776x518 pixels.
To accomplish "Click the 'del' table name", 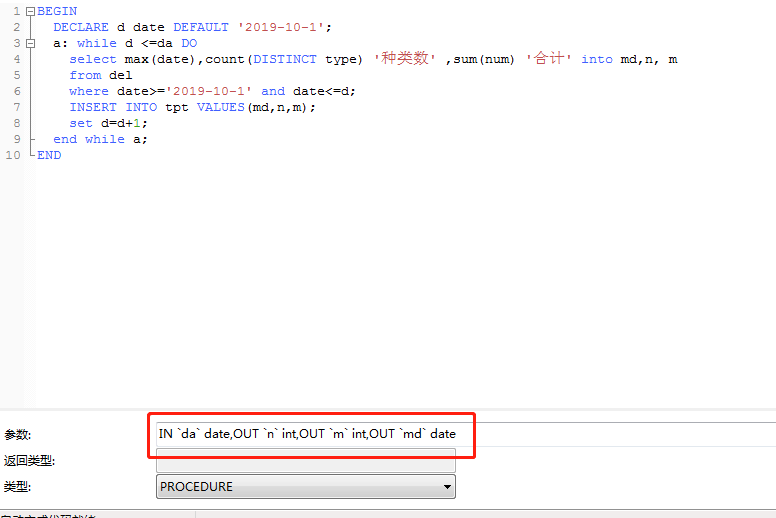I will click(x=121, y=75).
